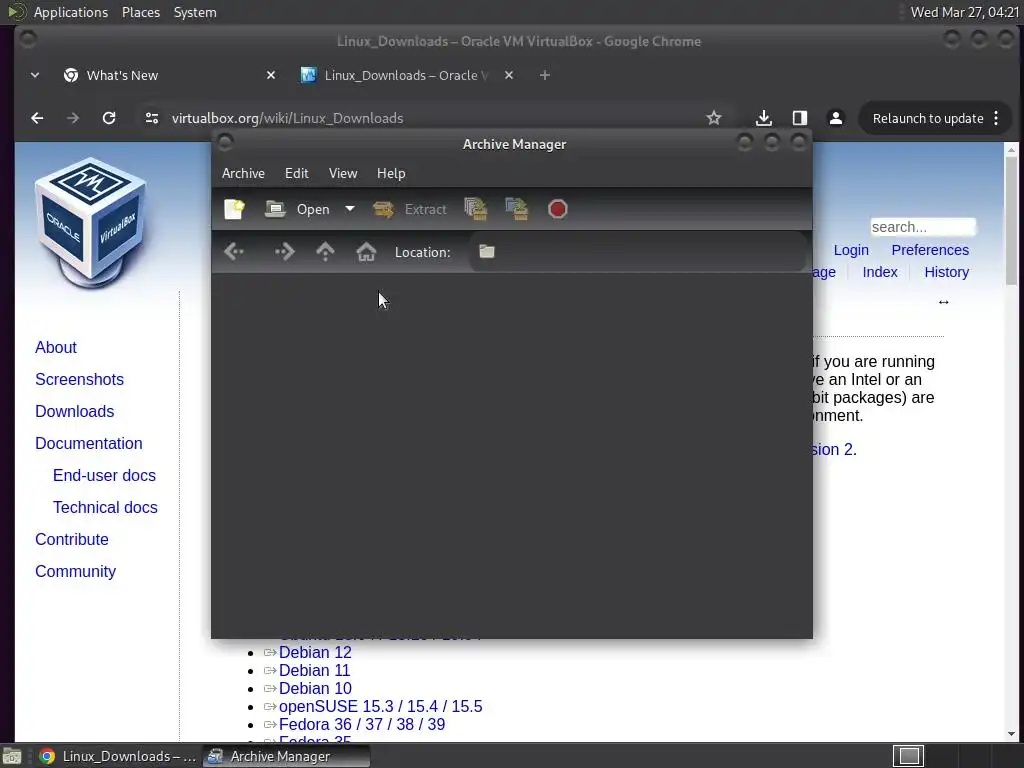This screenshot has height=768, width=1024.
Task: Click the page width toggle arrow
Action: [944, 302]
